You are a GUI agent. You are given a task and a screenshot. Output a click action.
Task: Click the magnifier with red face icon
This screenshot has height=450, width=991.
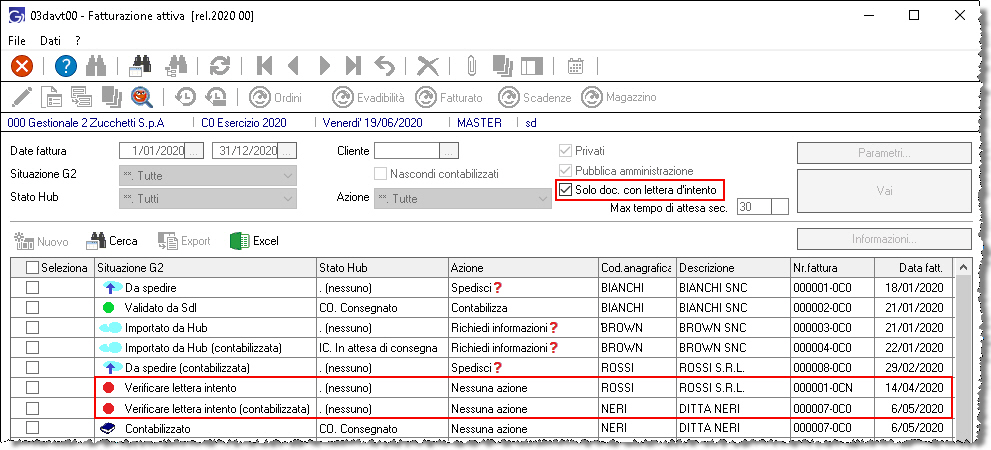click(x=142, y=97)
